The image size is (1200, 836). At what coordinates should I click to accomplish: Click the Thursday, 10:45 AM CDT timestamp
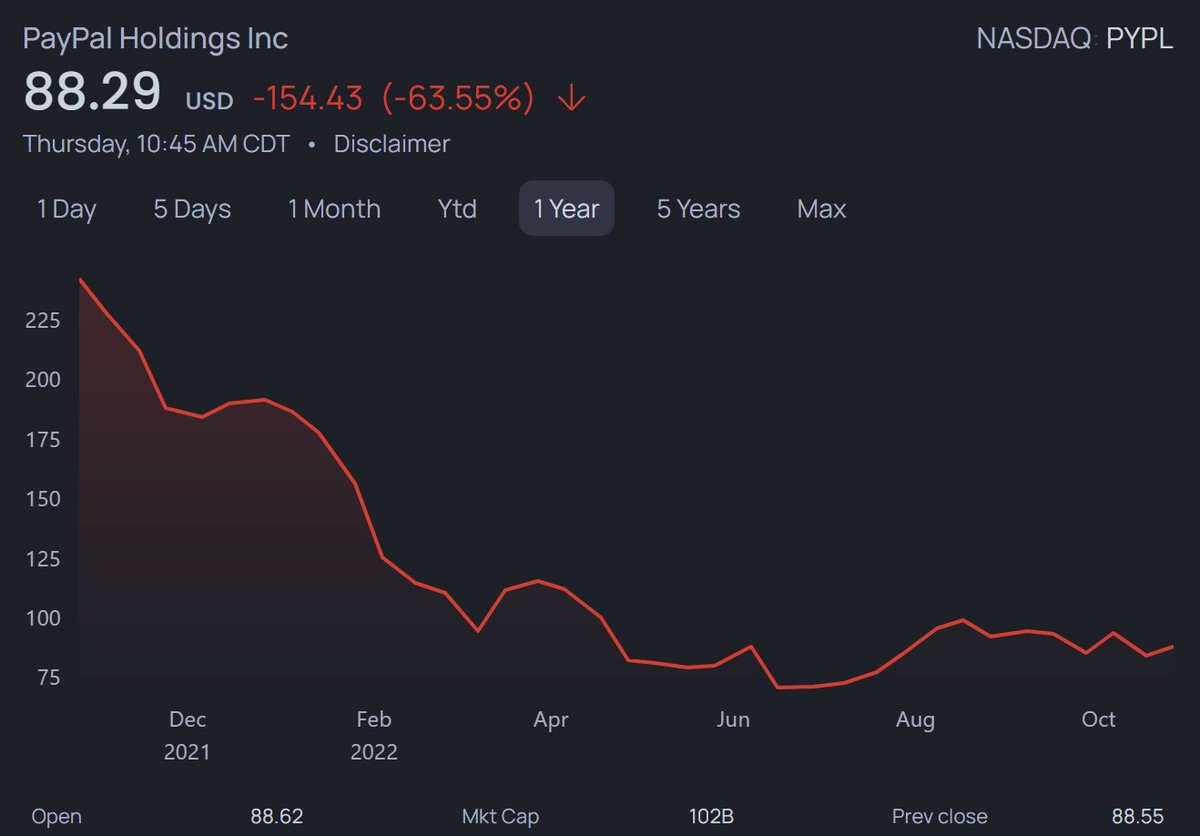point(156,144)
